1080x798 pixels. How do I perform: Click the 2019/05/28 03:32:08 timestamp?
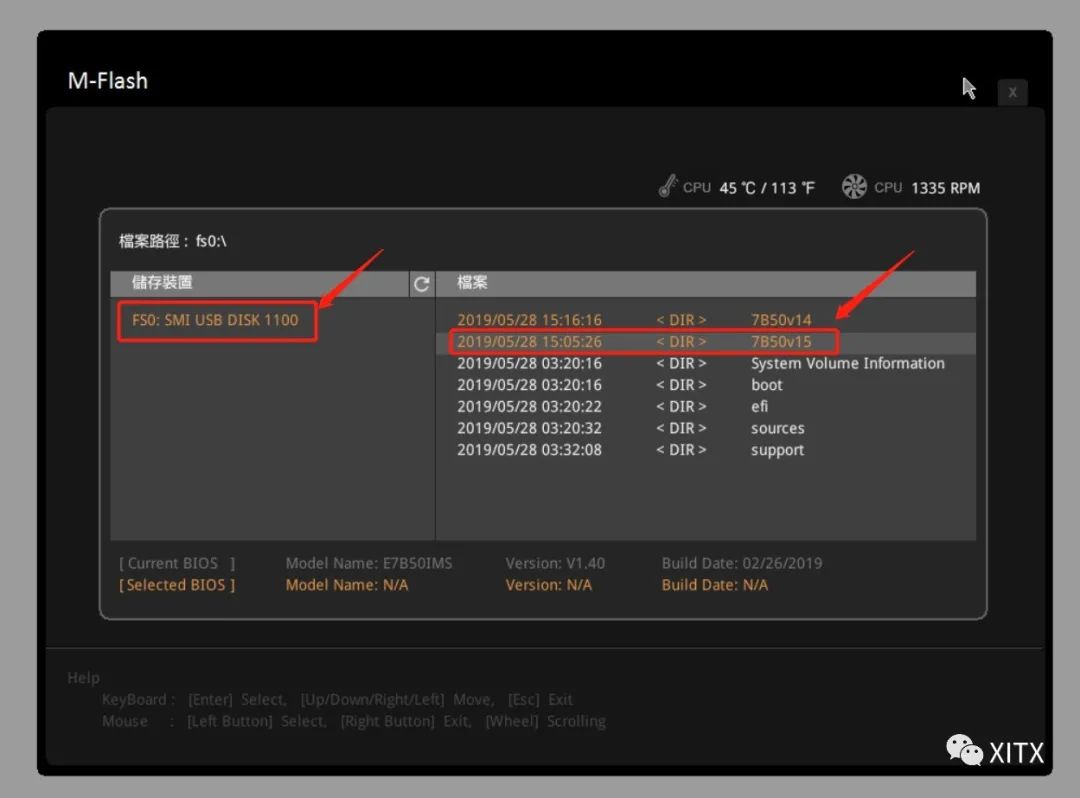(x=529, y=450)
